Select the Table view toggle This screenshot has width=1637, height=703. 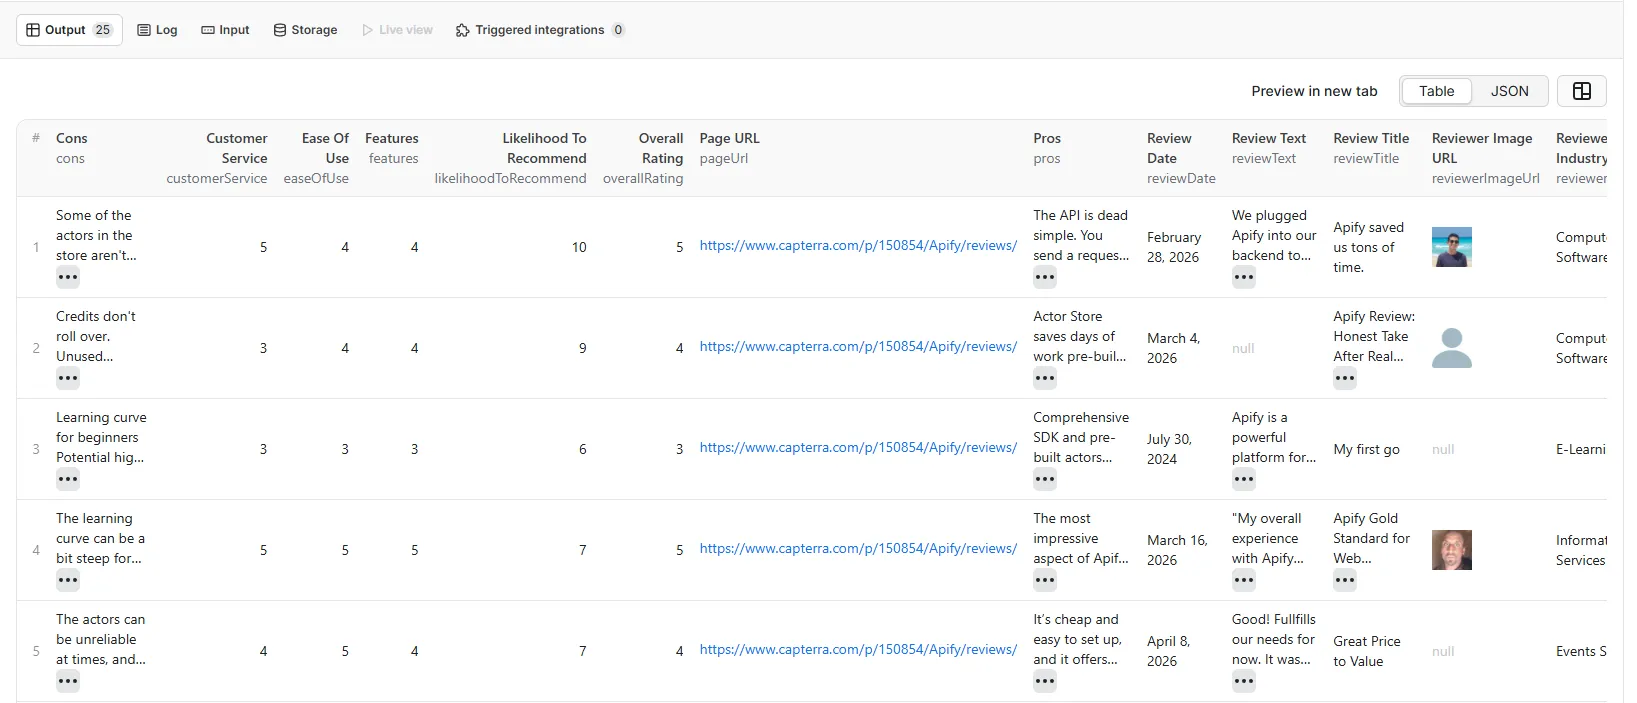pos(1436,91)
